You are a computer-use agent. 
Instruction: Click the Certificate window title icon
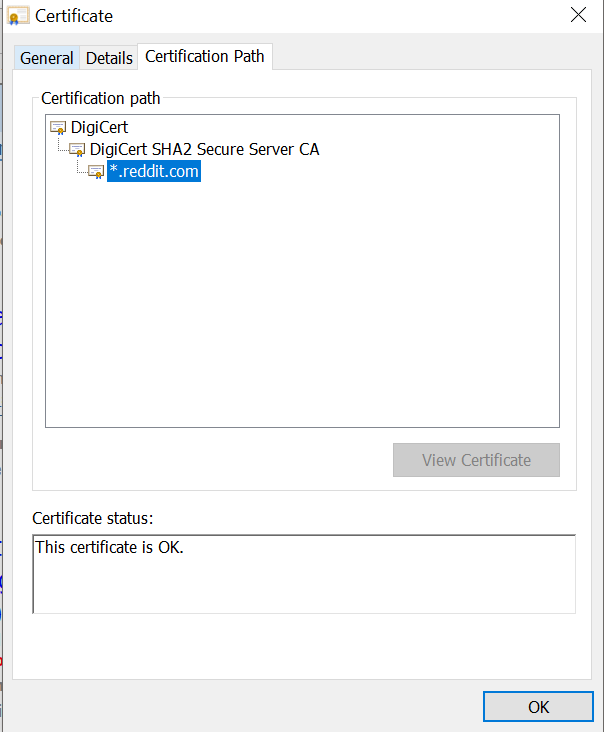(x=18, y=16)
